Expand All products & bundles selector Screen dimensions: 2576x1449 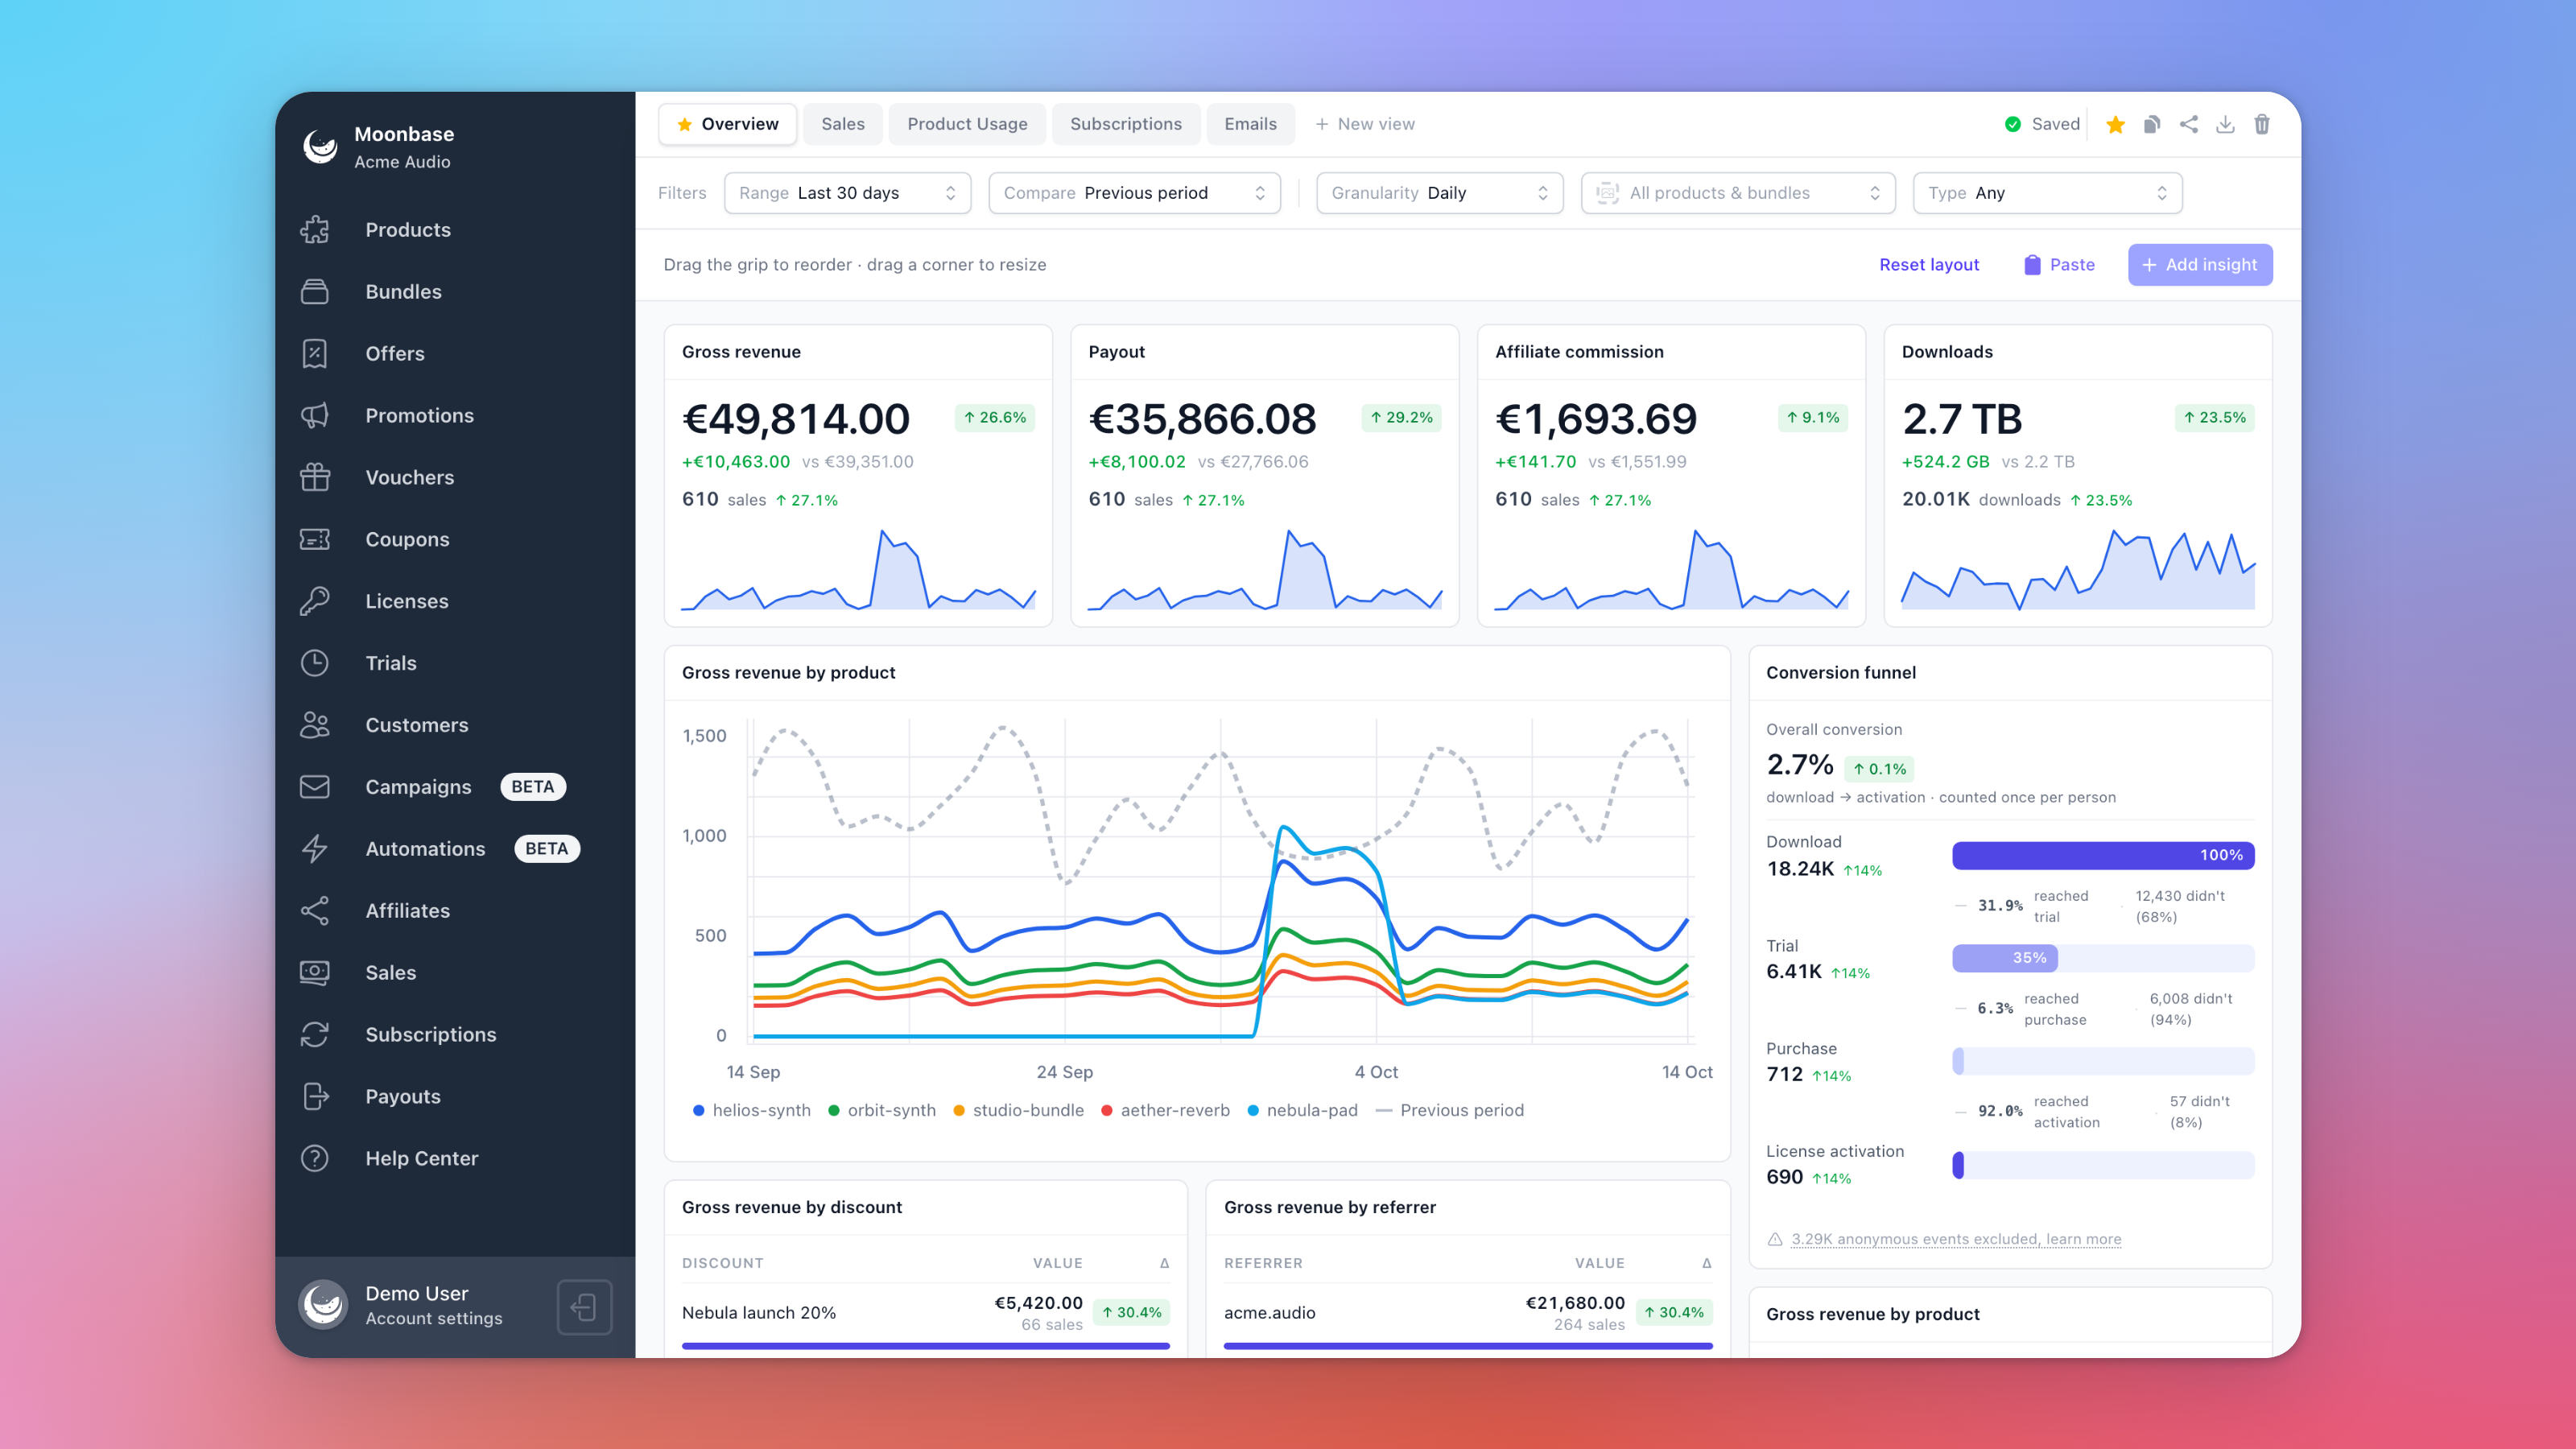[x=1738, y=193]
